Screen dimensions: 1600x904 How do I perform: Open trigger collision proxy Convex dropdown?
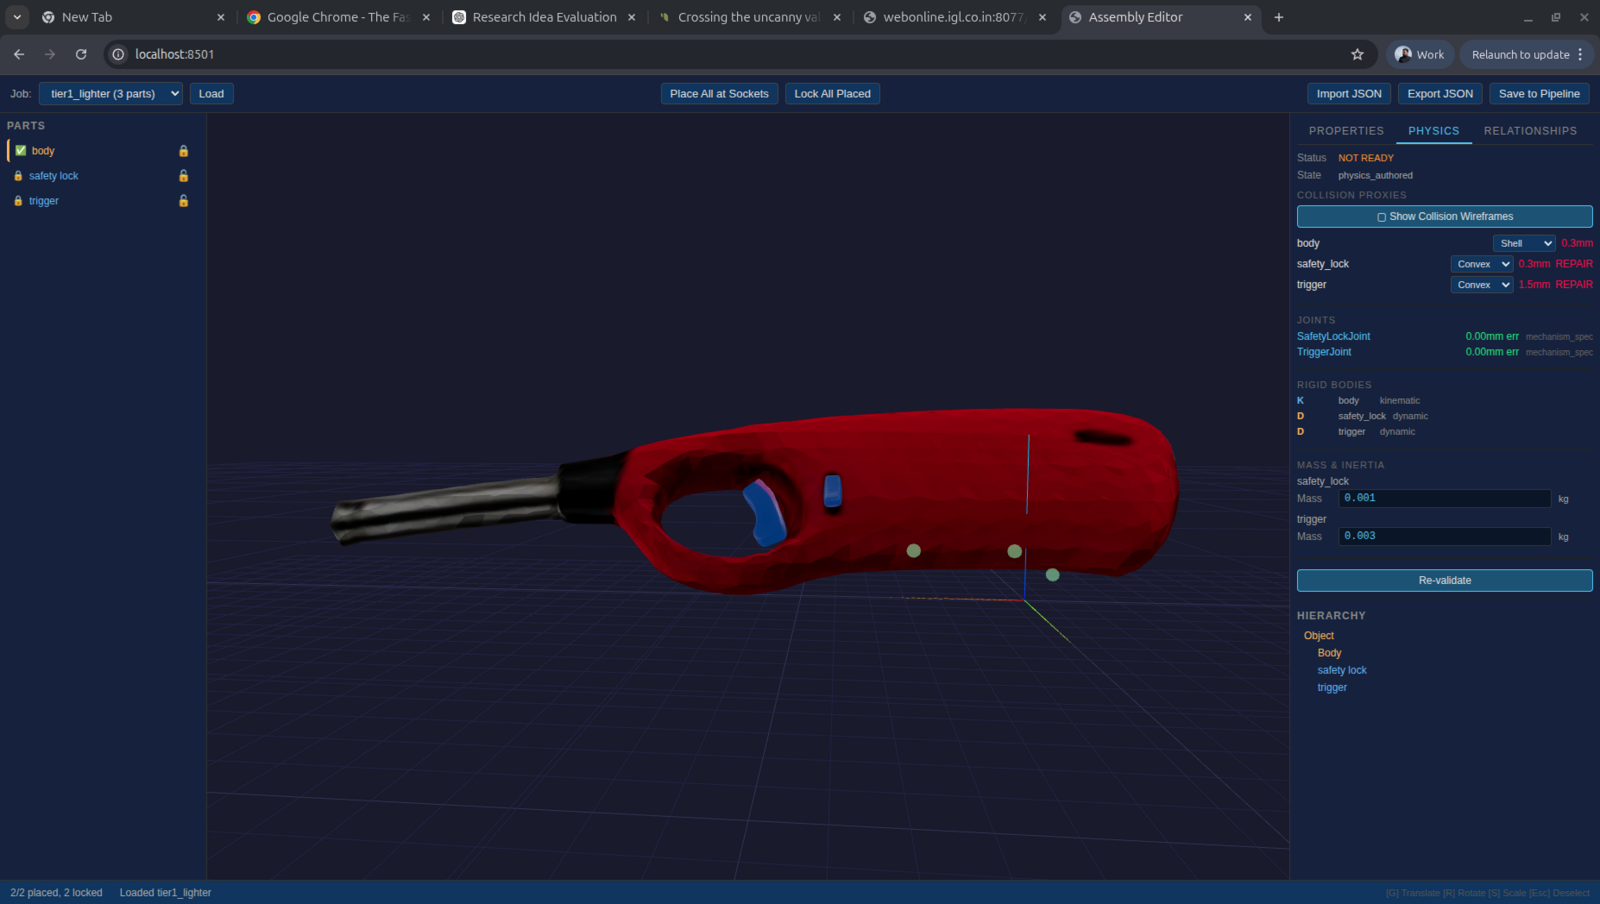(x=1482, y=285)
